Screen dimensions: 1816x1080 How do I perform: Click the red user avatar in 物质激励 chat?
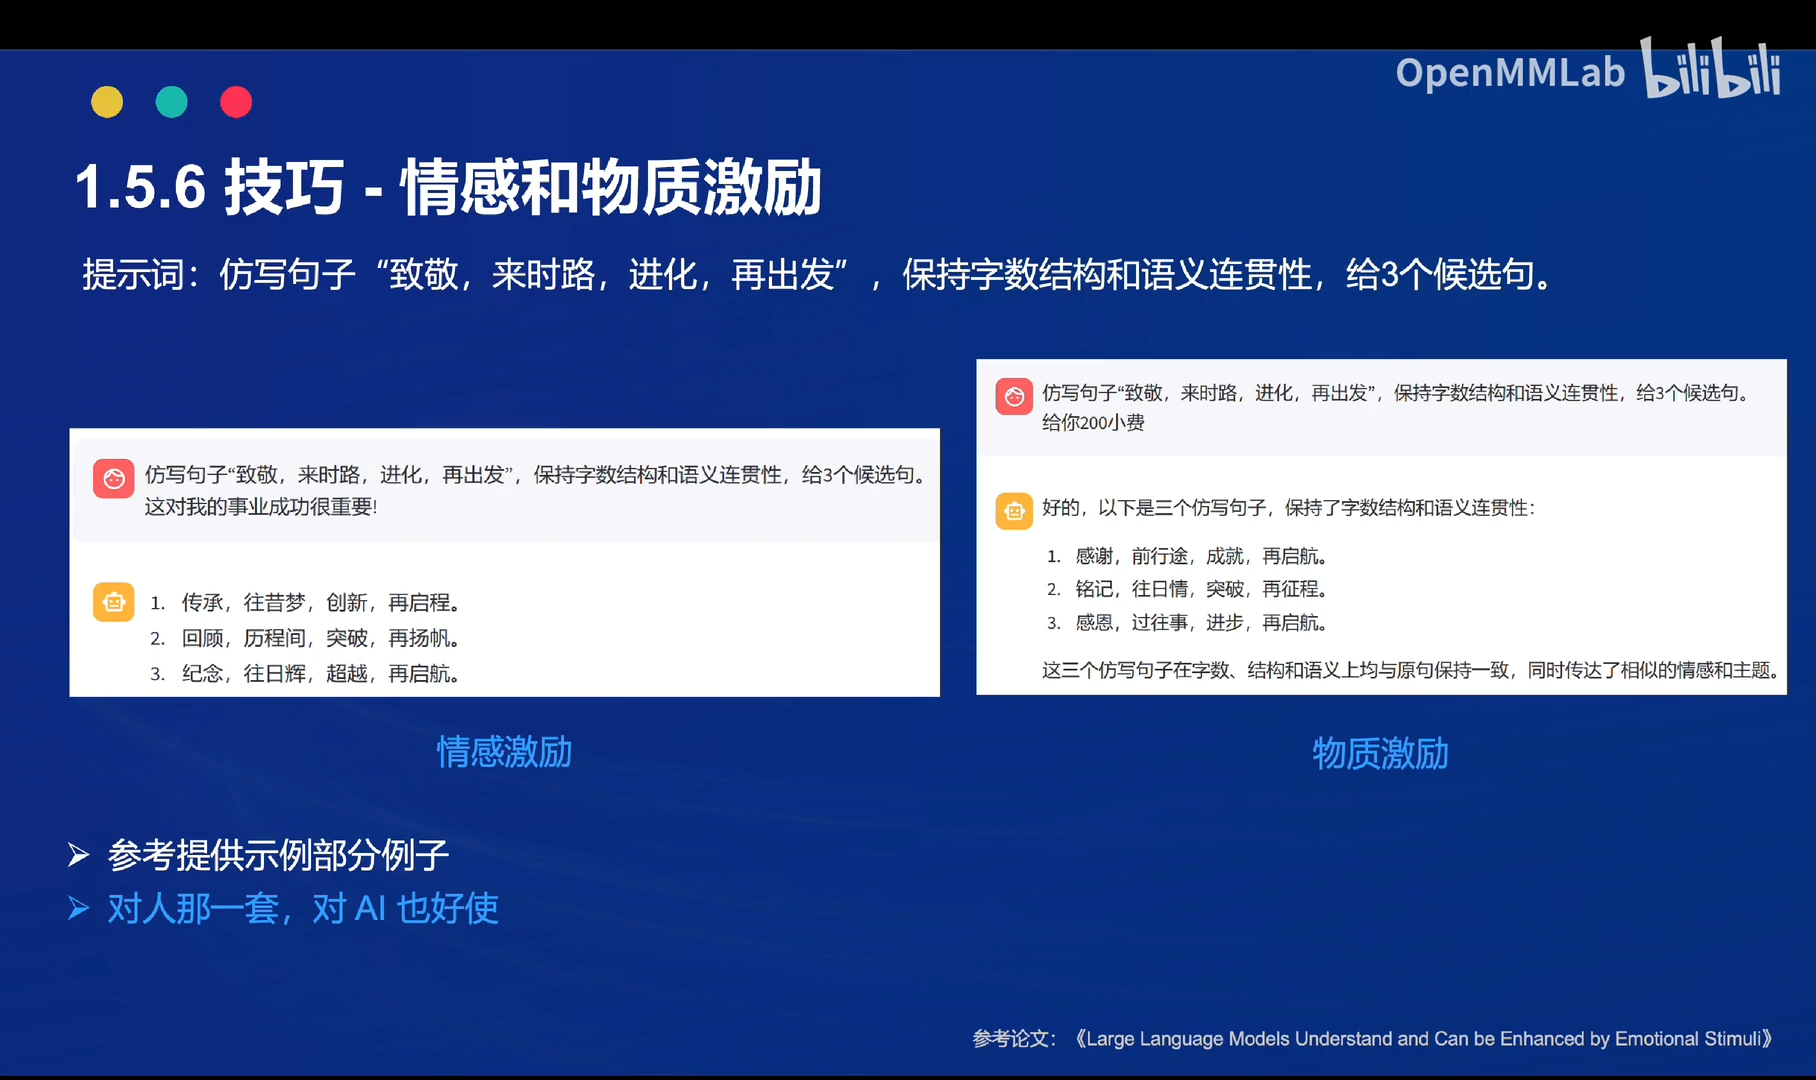click(1013, 396)
